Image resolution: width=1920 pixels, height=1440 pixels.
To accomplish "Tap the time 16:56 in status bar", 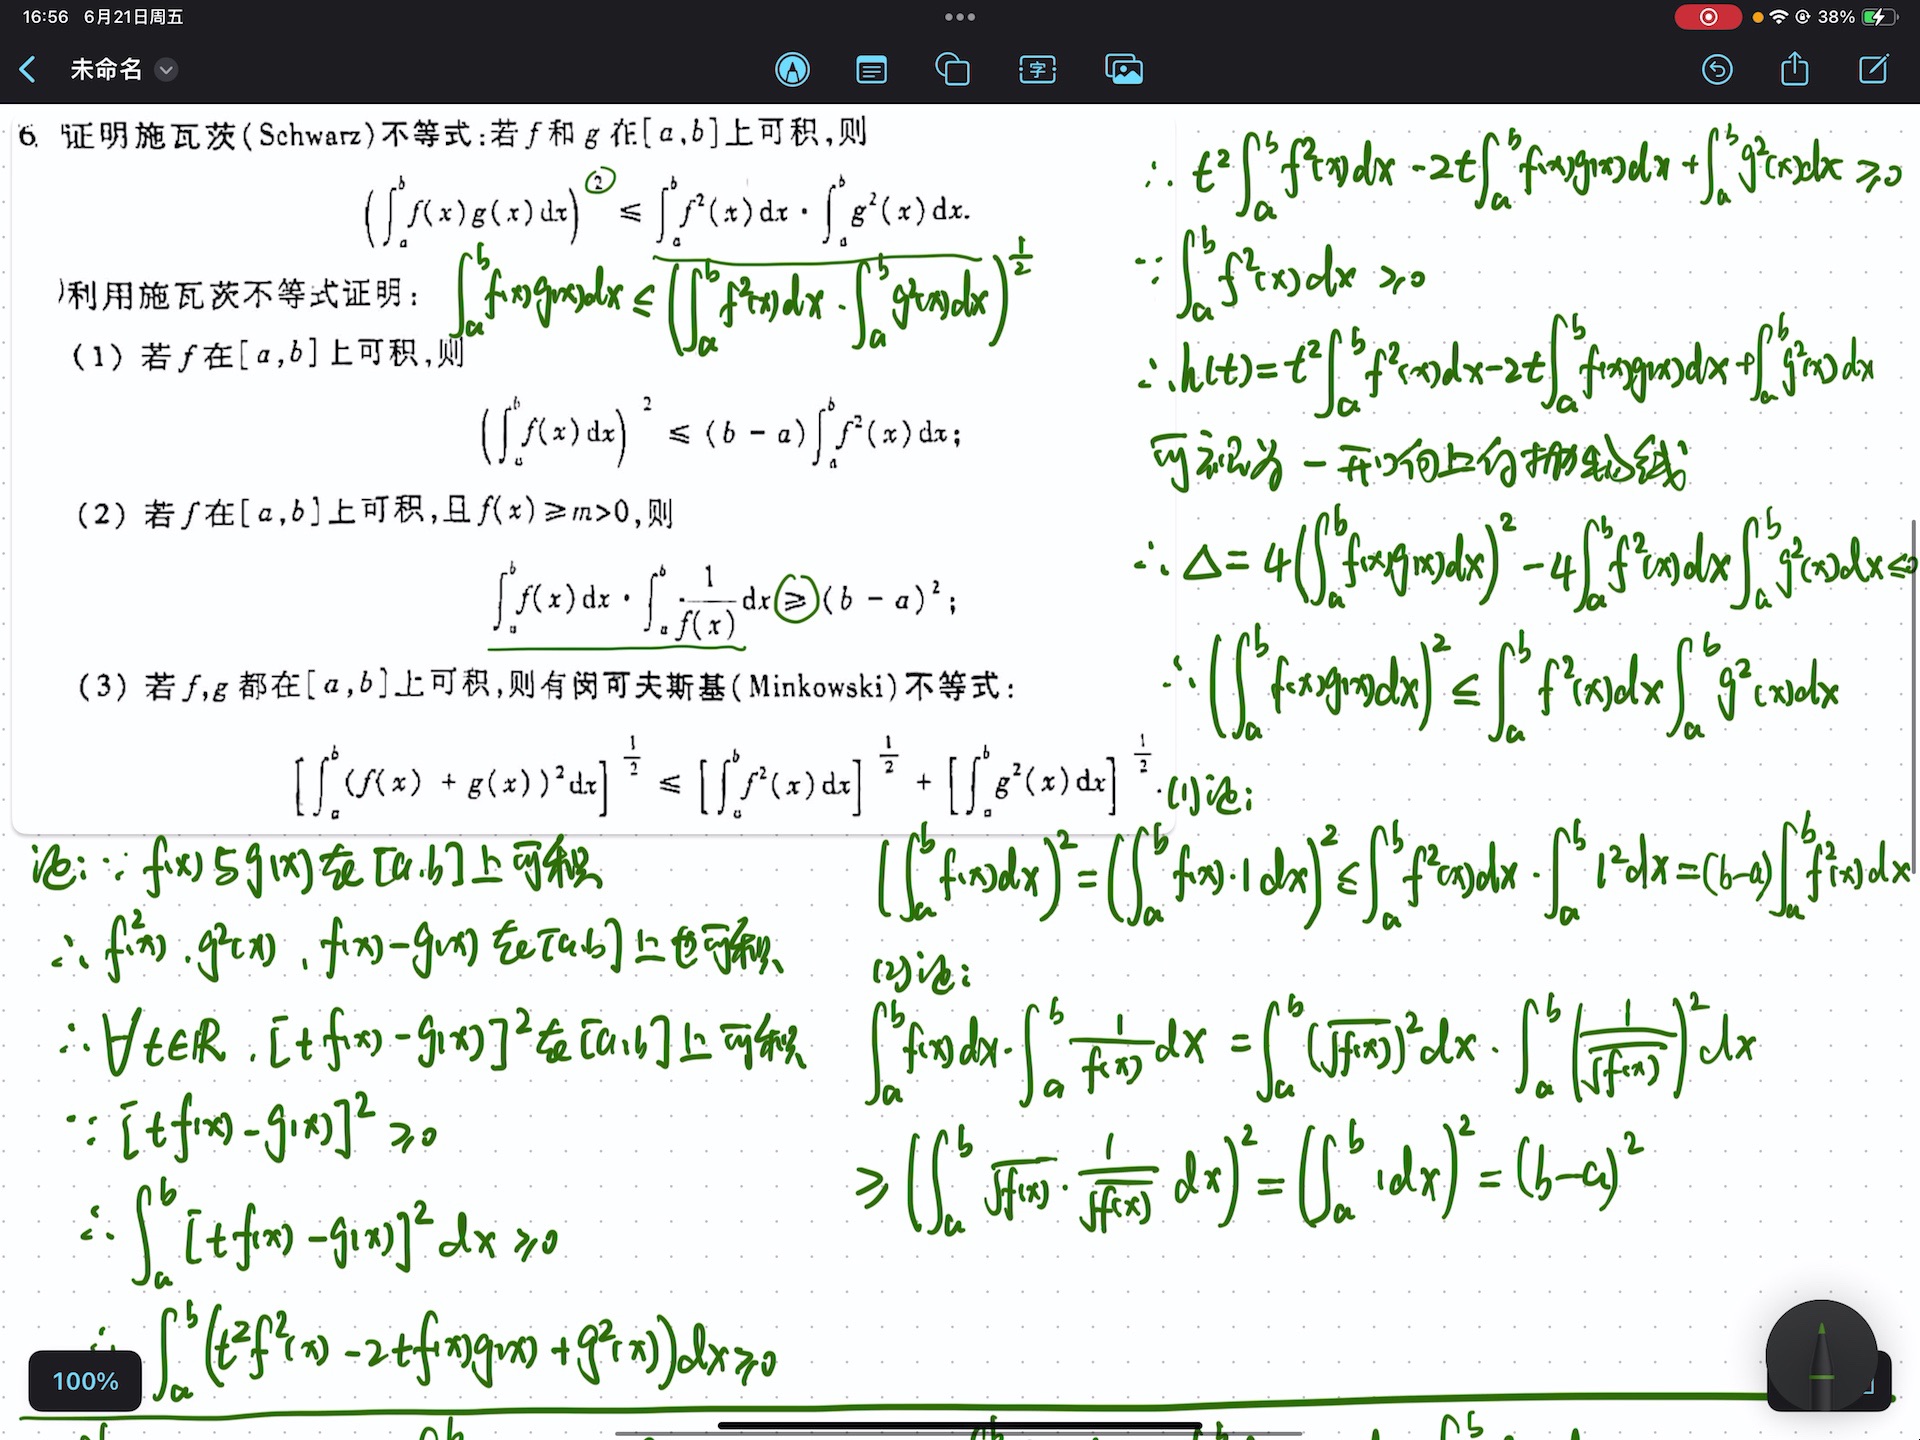I will (x=45, y=17).
